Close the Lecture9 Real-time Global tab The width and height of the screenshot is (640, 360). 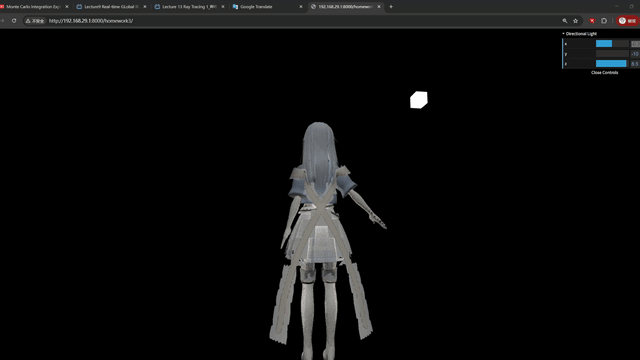(145, 7)
